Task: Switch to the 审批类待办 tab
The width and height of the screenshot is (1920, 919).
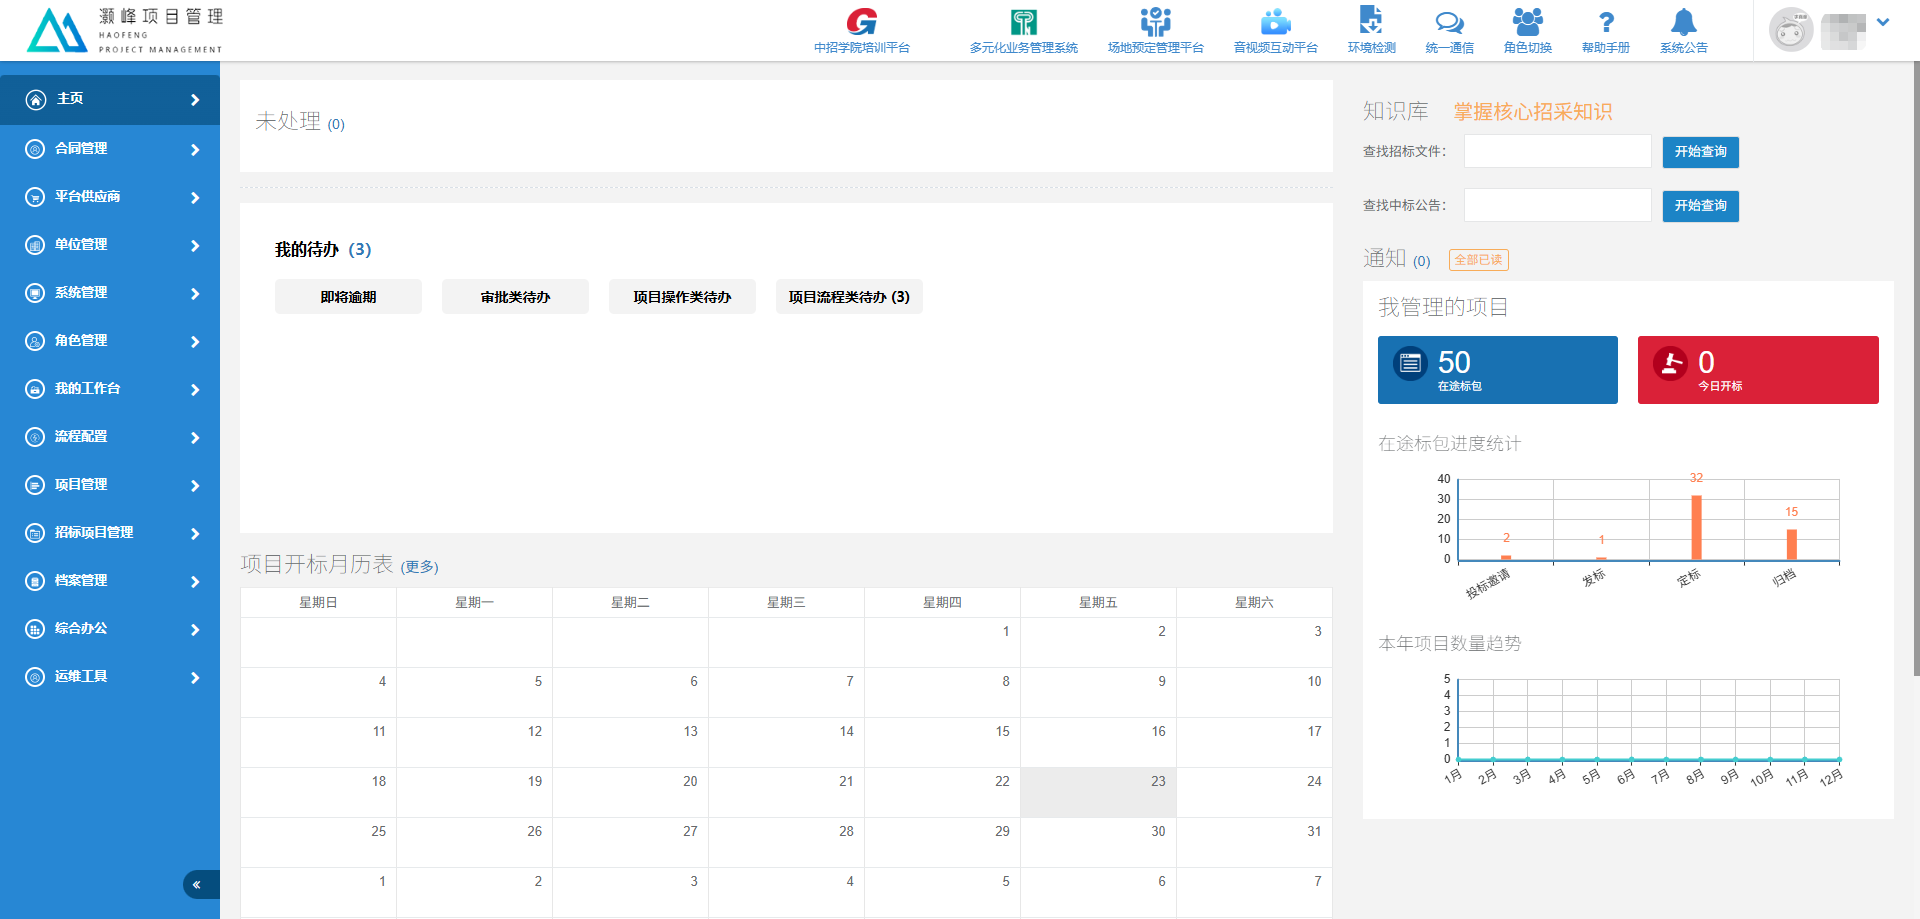Action: 515,297
